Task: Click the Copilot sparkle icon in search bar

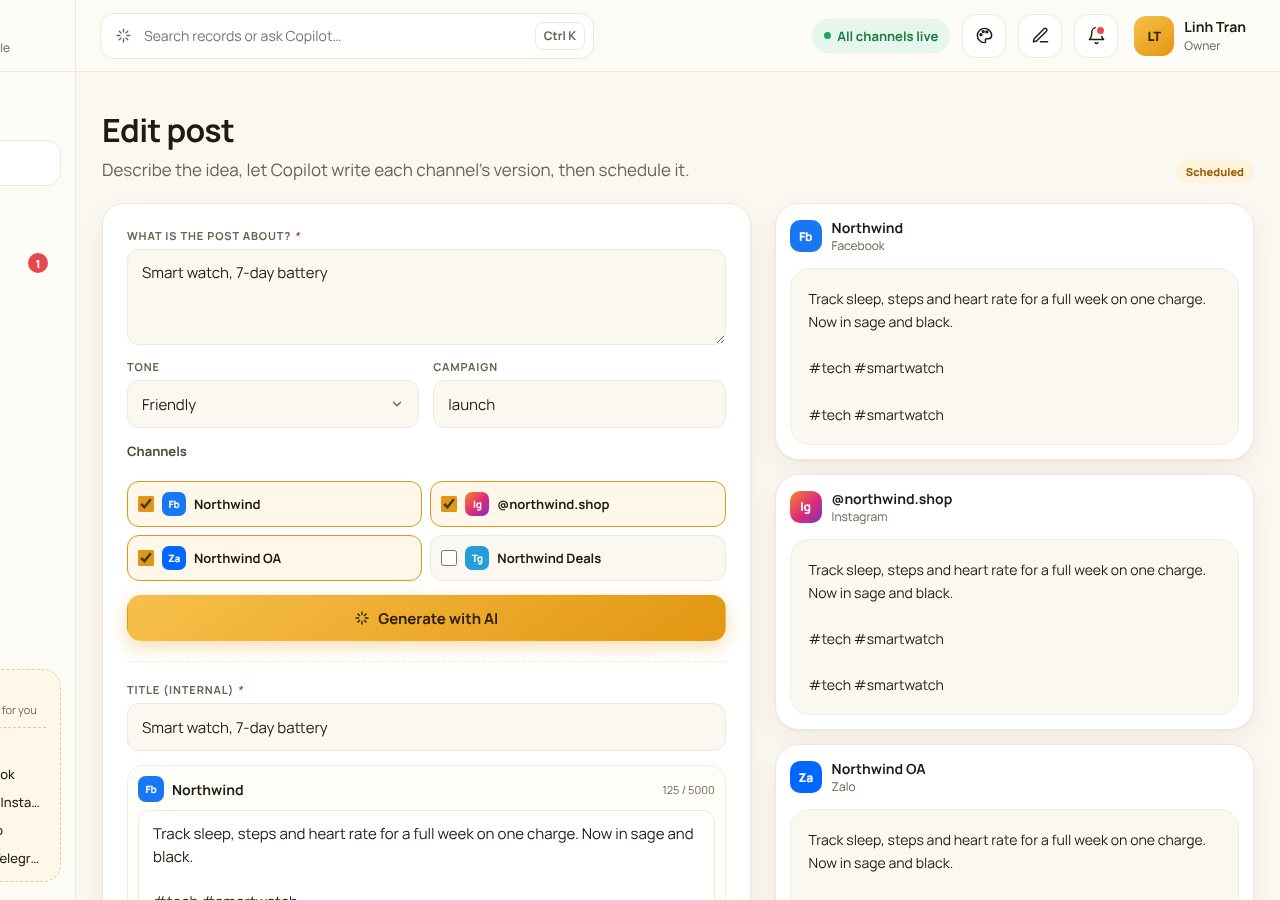Action: tap(123, 36)
